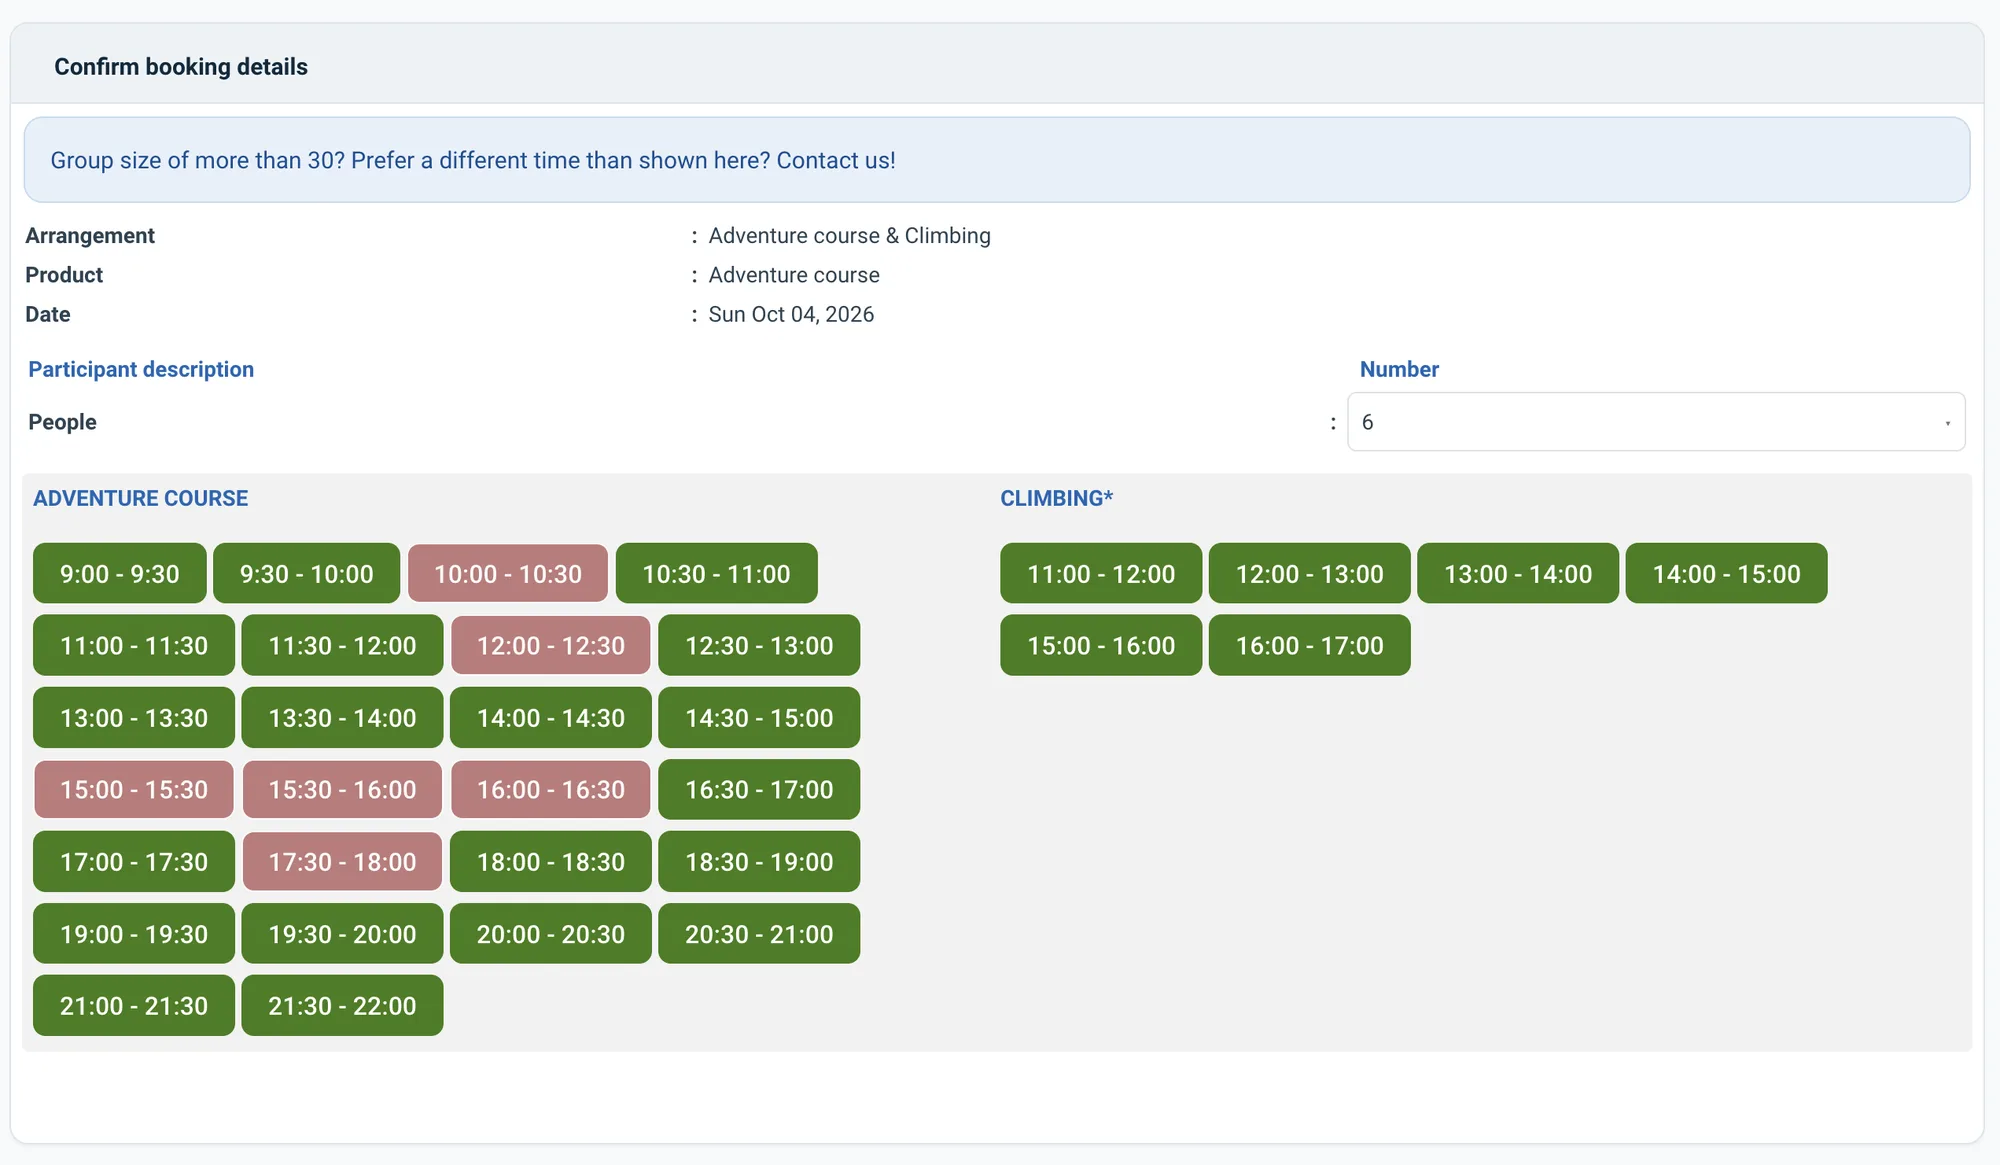Image resolution: width=2000 pixels, height=1165 pixels.
Task: Pick climbing slot 13:00 - 14:00
Action: coord(1518,574)
